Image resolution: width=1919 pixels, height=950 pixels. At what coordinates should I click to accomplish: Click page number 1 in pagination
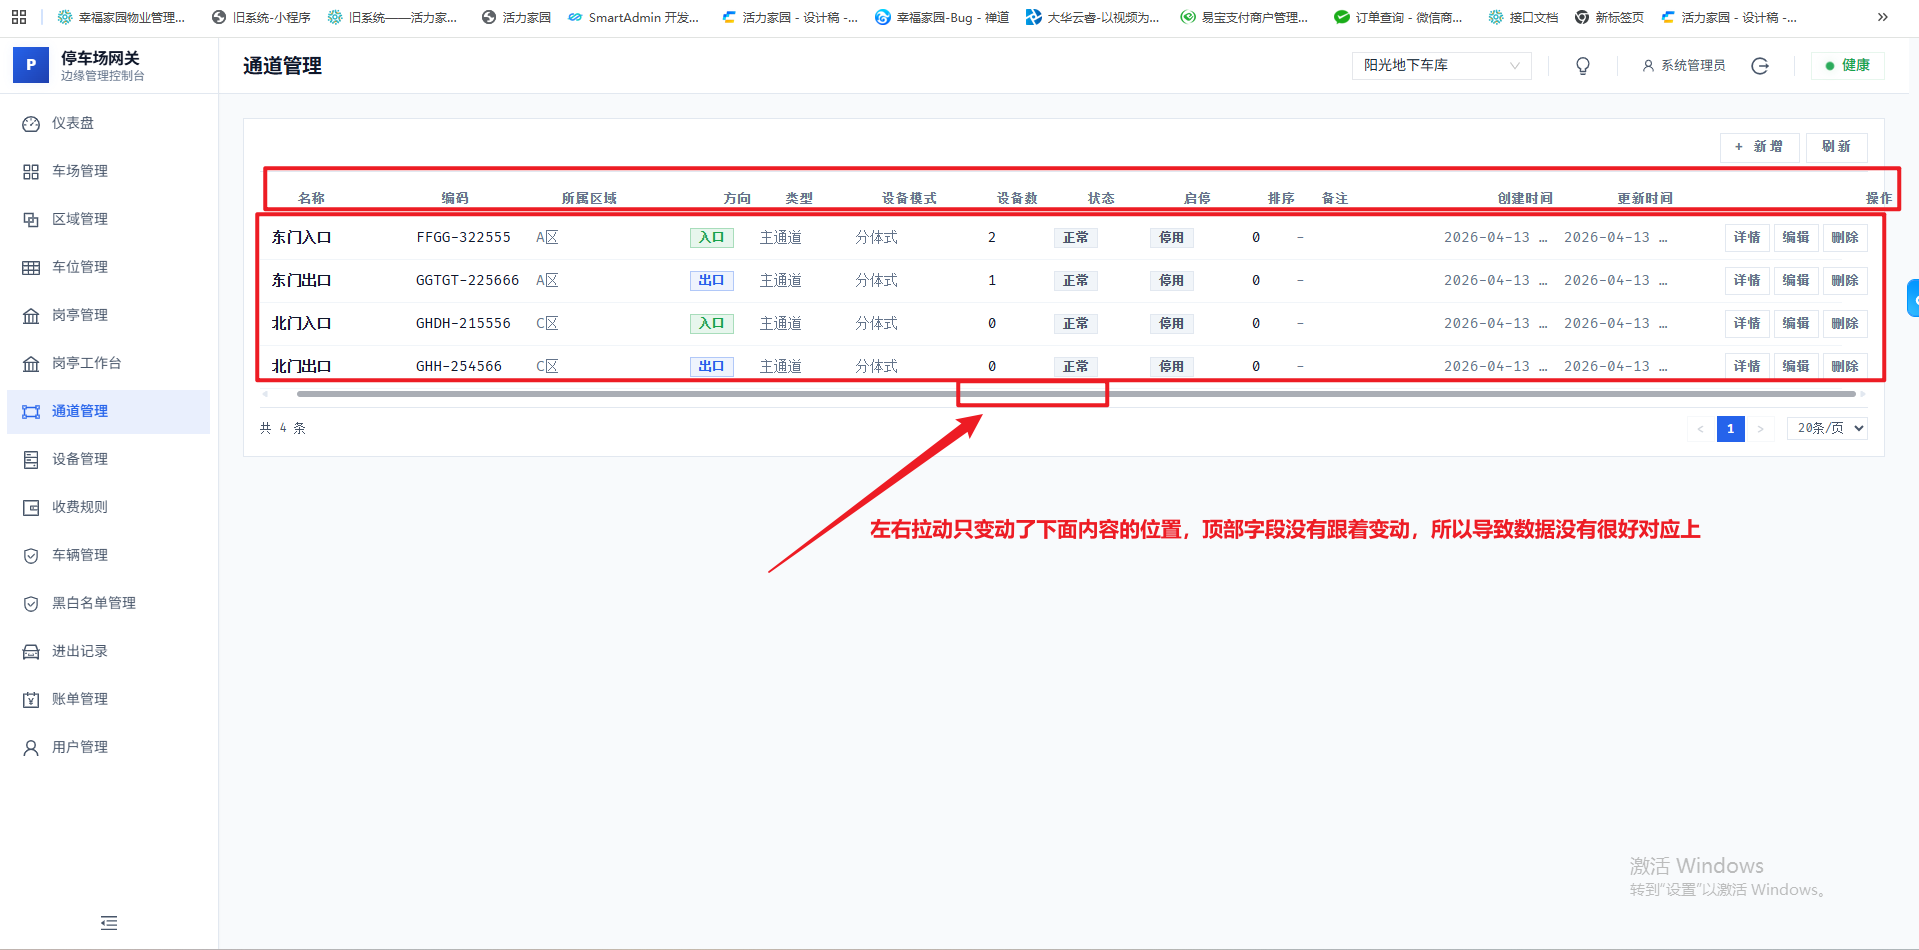pyautogui.click(x=1730, y=428)
